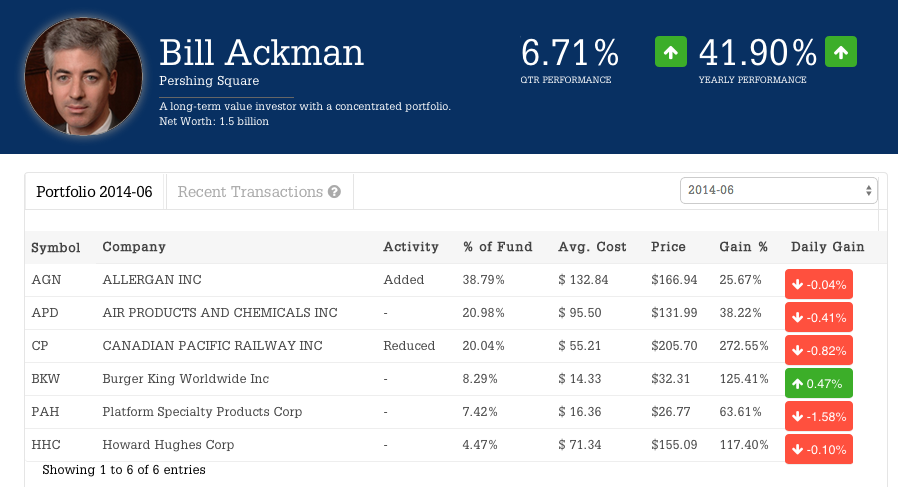This screenshot has width=898, height=487.
Task: Click the red -0.04% daily gain badge
Action: coord(818,284)
